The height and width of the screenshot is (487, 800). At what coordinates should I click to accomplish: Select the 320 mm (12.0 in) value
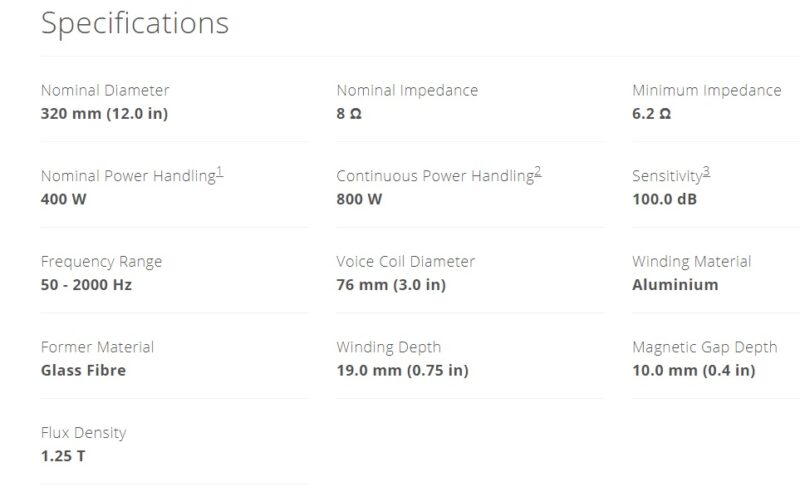click(x=104, y=113)
